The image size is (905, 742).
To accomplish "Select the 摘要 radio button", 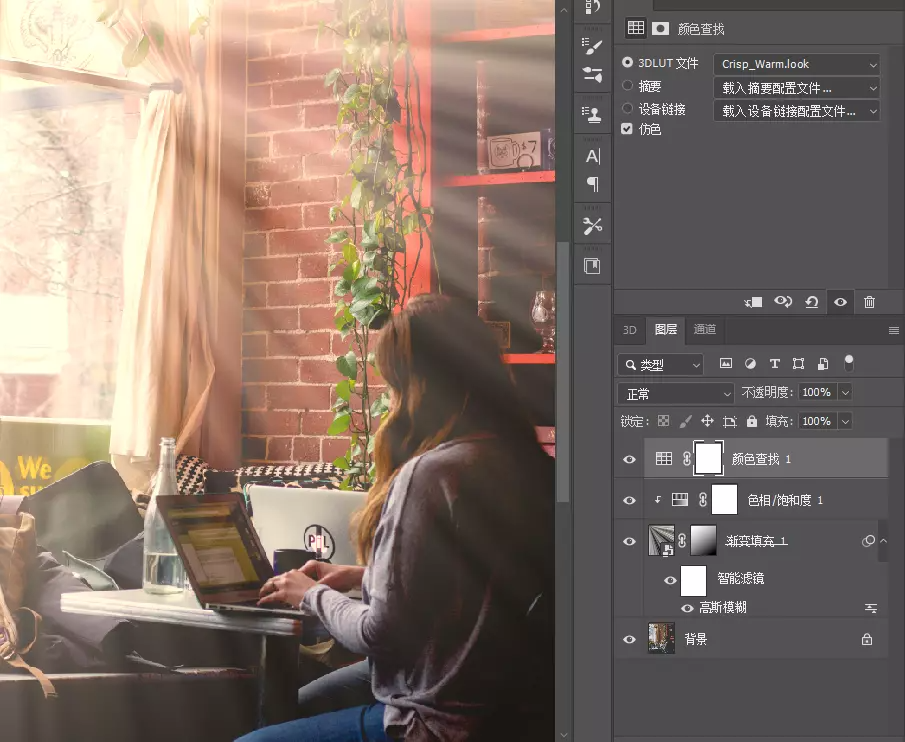I will pyautogui.click(x=627, y=86).
